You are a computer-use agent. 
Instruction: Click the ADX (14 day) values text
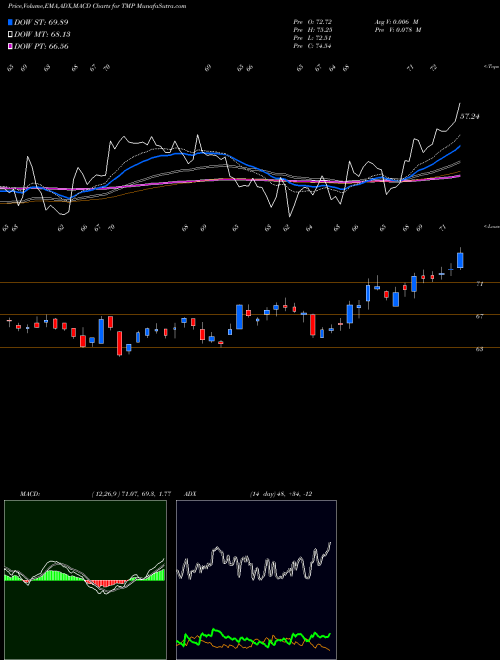click(x=280, y=494)
